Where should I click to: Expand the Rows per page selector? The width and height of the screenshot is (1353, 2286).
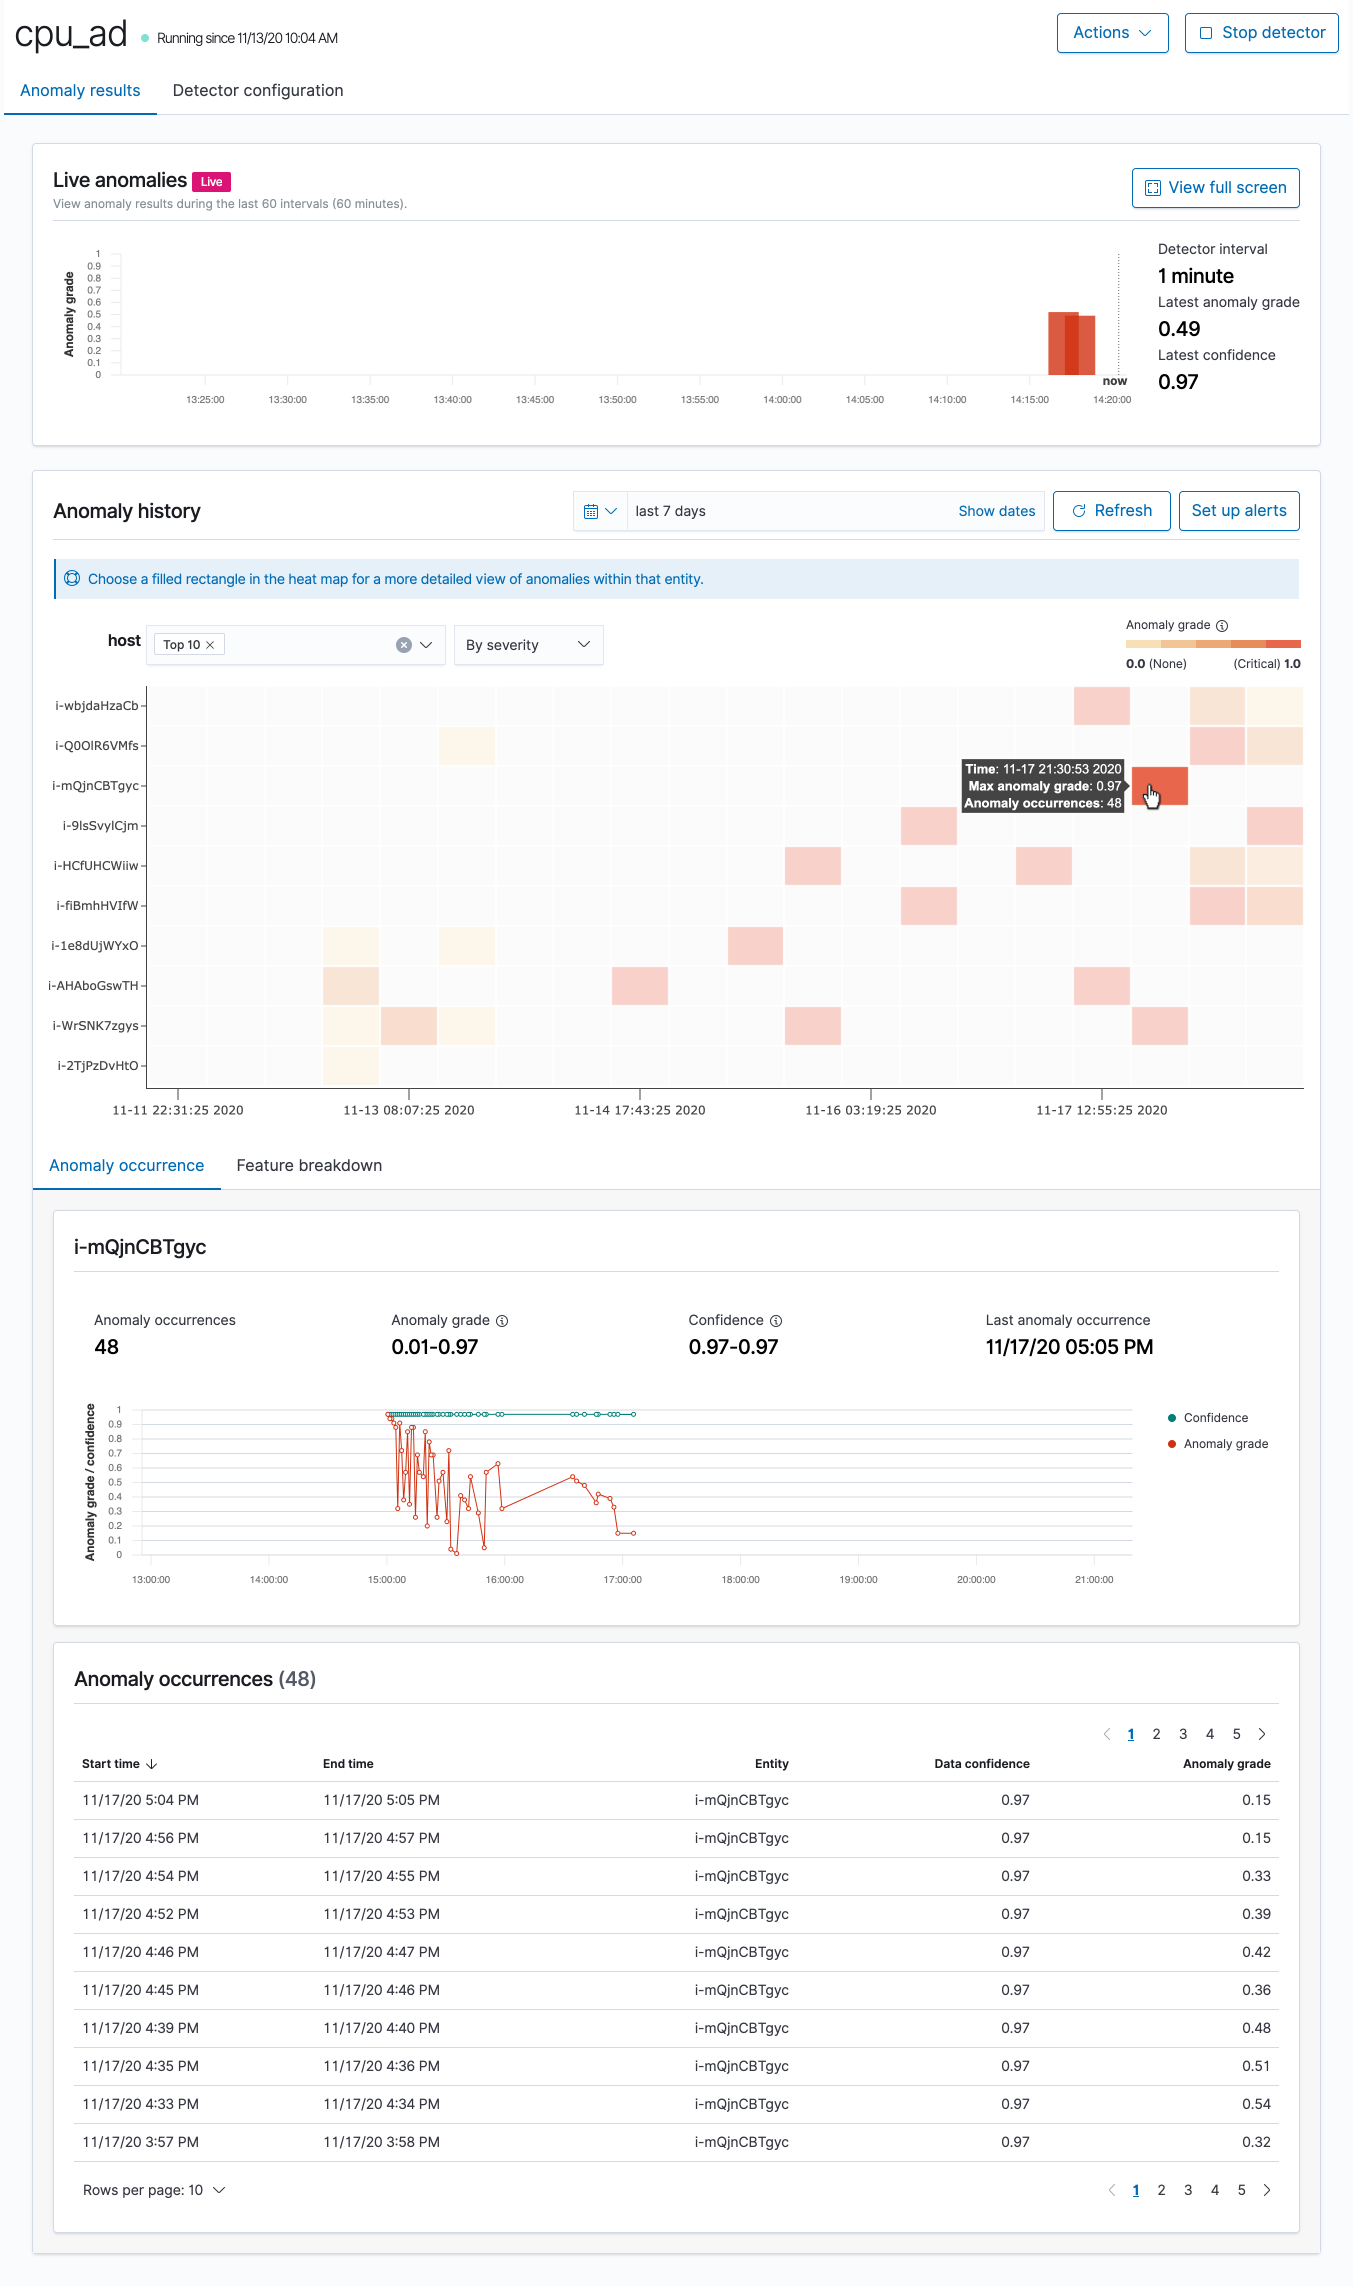(x=154, y=2190)
